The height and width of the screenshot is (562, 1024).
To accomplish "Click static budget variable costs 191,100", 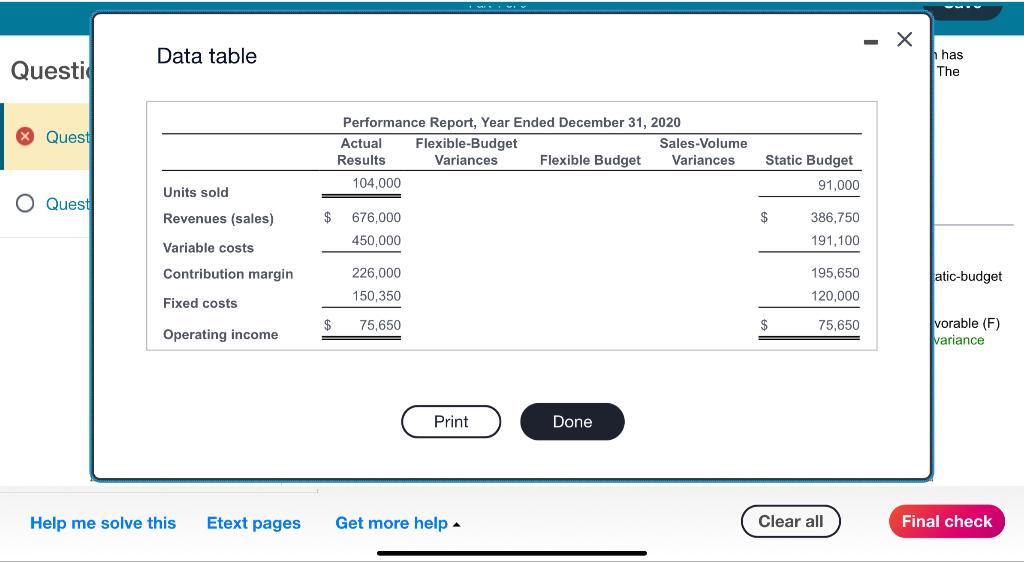I will (835, 240).
